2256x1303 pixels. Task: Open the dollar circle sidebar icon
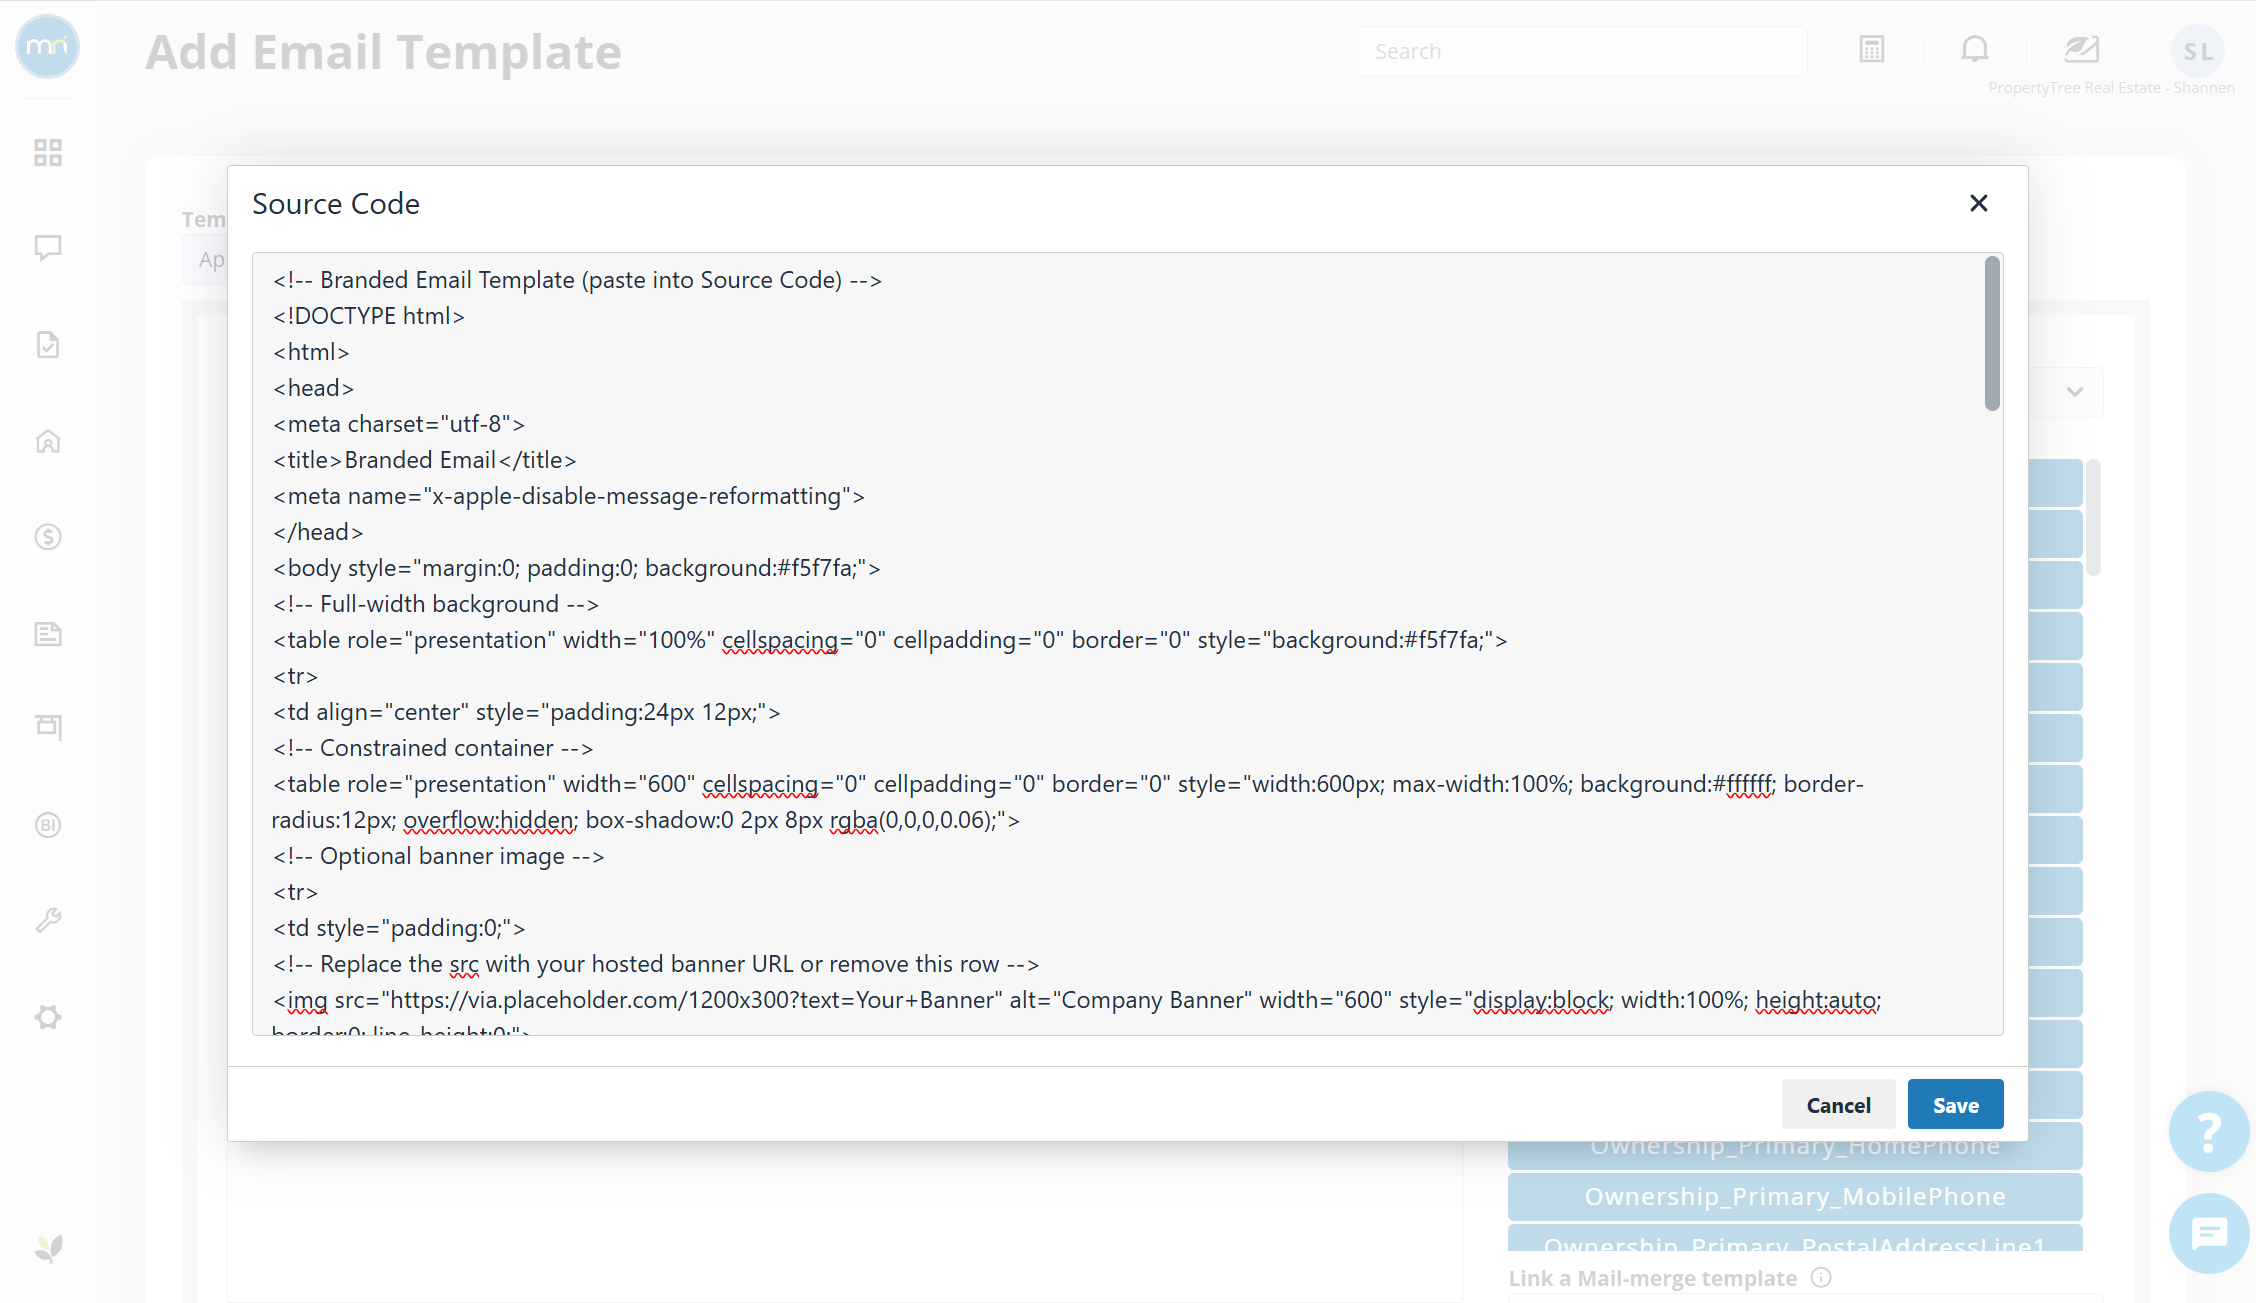(x=48, y=537)
